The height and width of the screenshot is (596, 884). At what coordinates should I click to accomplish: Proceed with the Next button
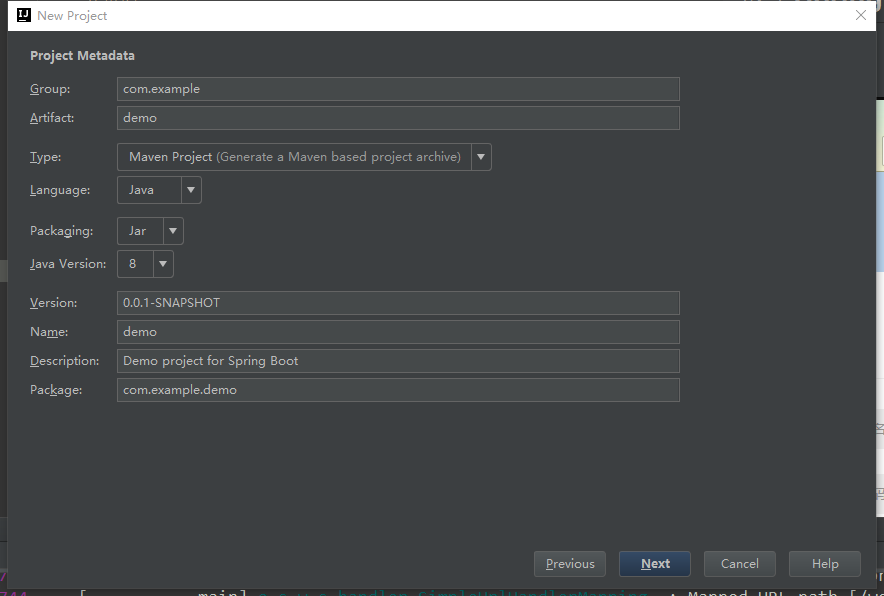tap(655, 564)
